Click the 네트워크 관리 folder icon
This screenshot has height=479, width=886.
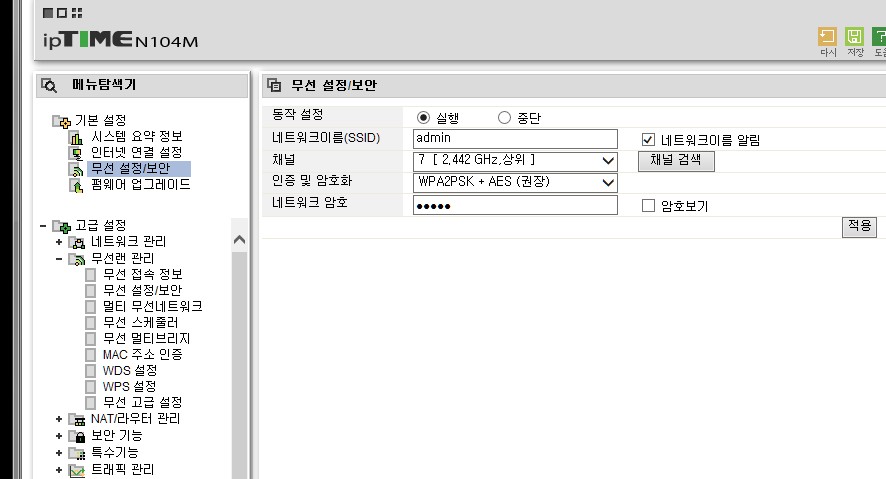pyautogui.click(x=77, y=242)
